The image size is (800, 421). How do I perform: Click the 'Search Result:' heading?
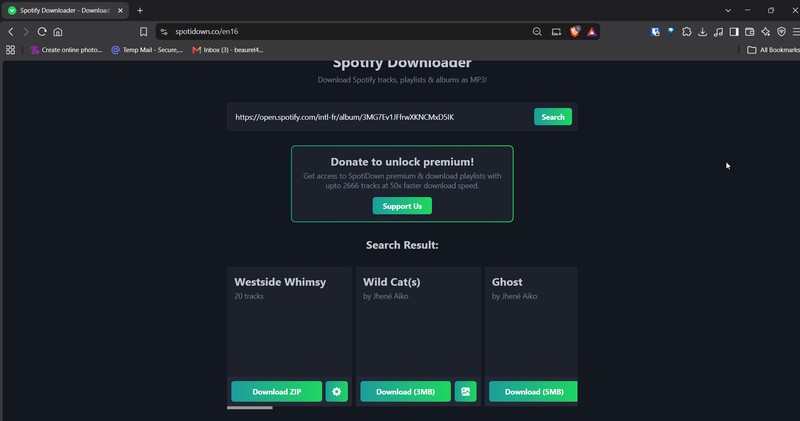coord(402,245)
